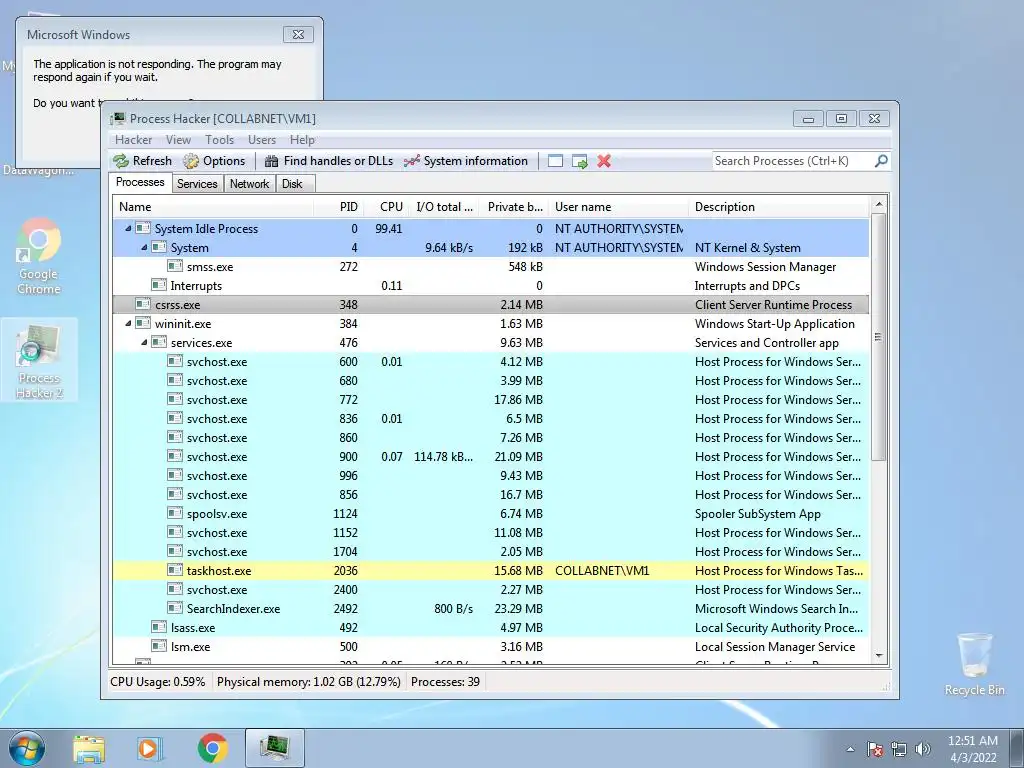Click the Processes: 39 status entry

[445, 682]
